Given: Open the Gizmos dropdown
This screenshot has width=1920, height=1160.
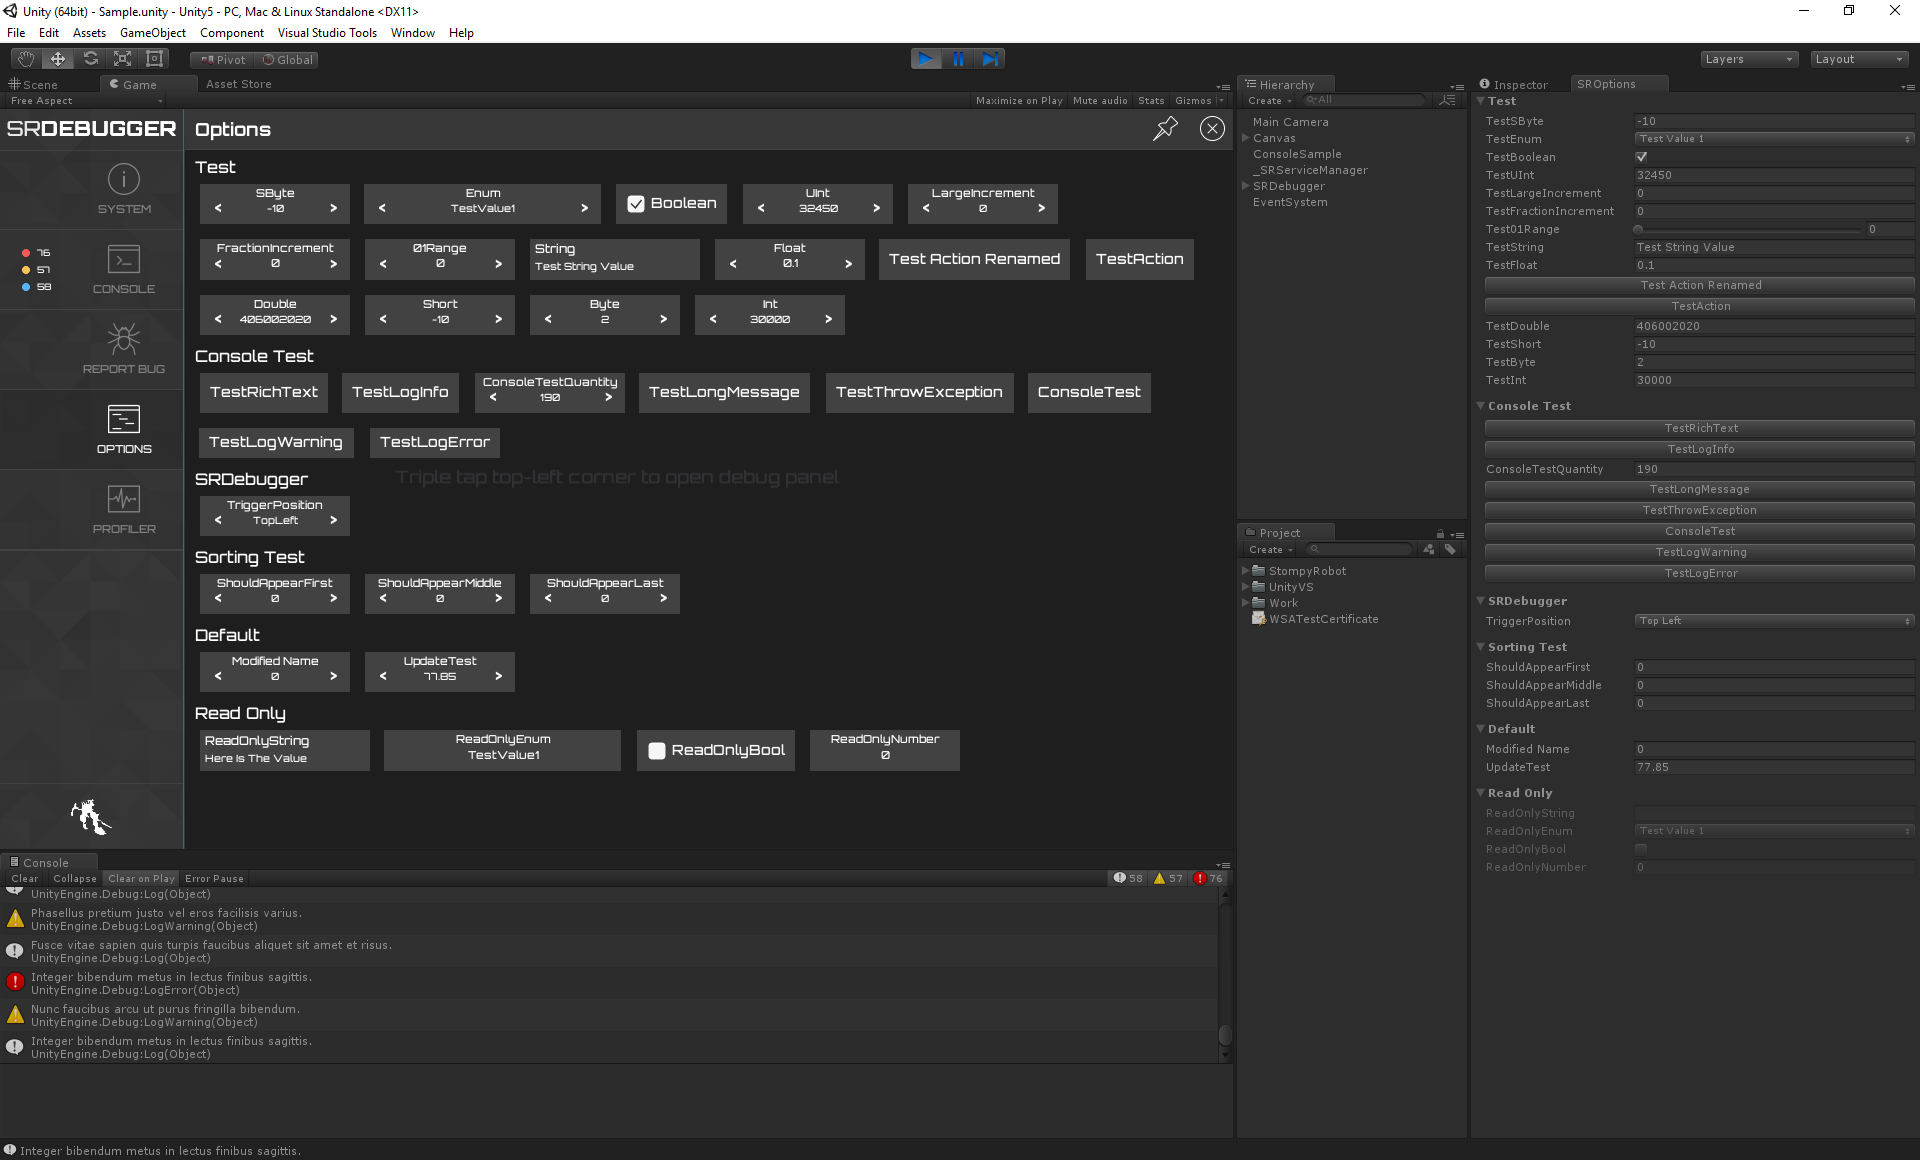Looking at the screenshot, I should point(1199,100).
